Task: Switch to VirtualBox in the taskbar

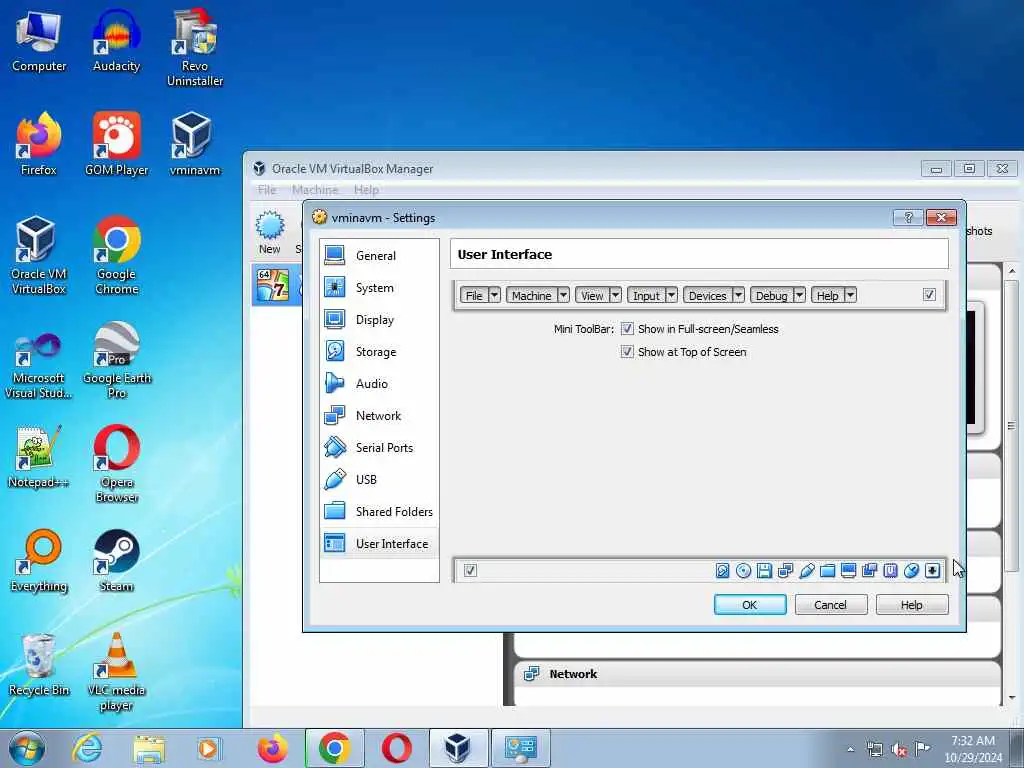Action: tap(458, 748)
